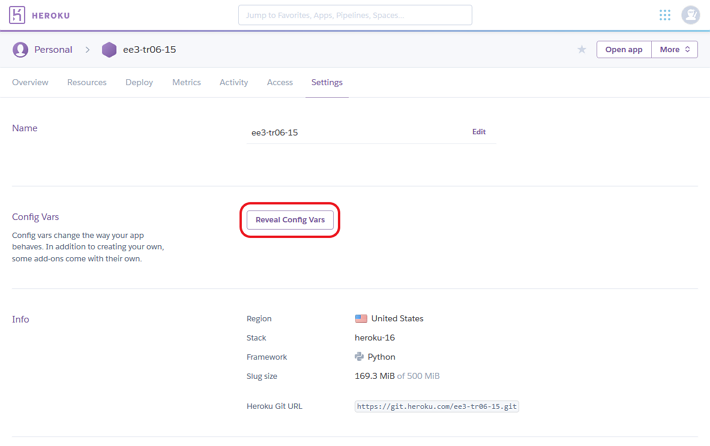710x446 pixels.
Task: Click the Python framework icon
Action: pos(359,357)
